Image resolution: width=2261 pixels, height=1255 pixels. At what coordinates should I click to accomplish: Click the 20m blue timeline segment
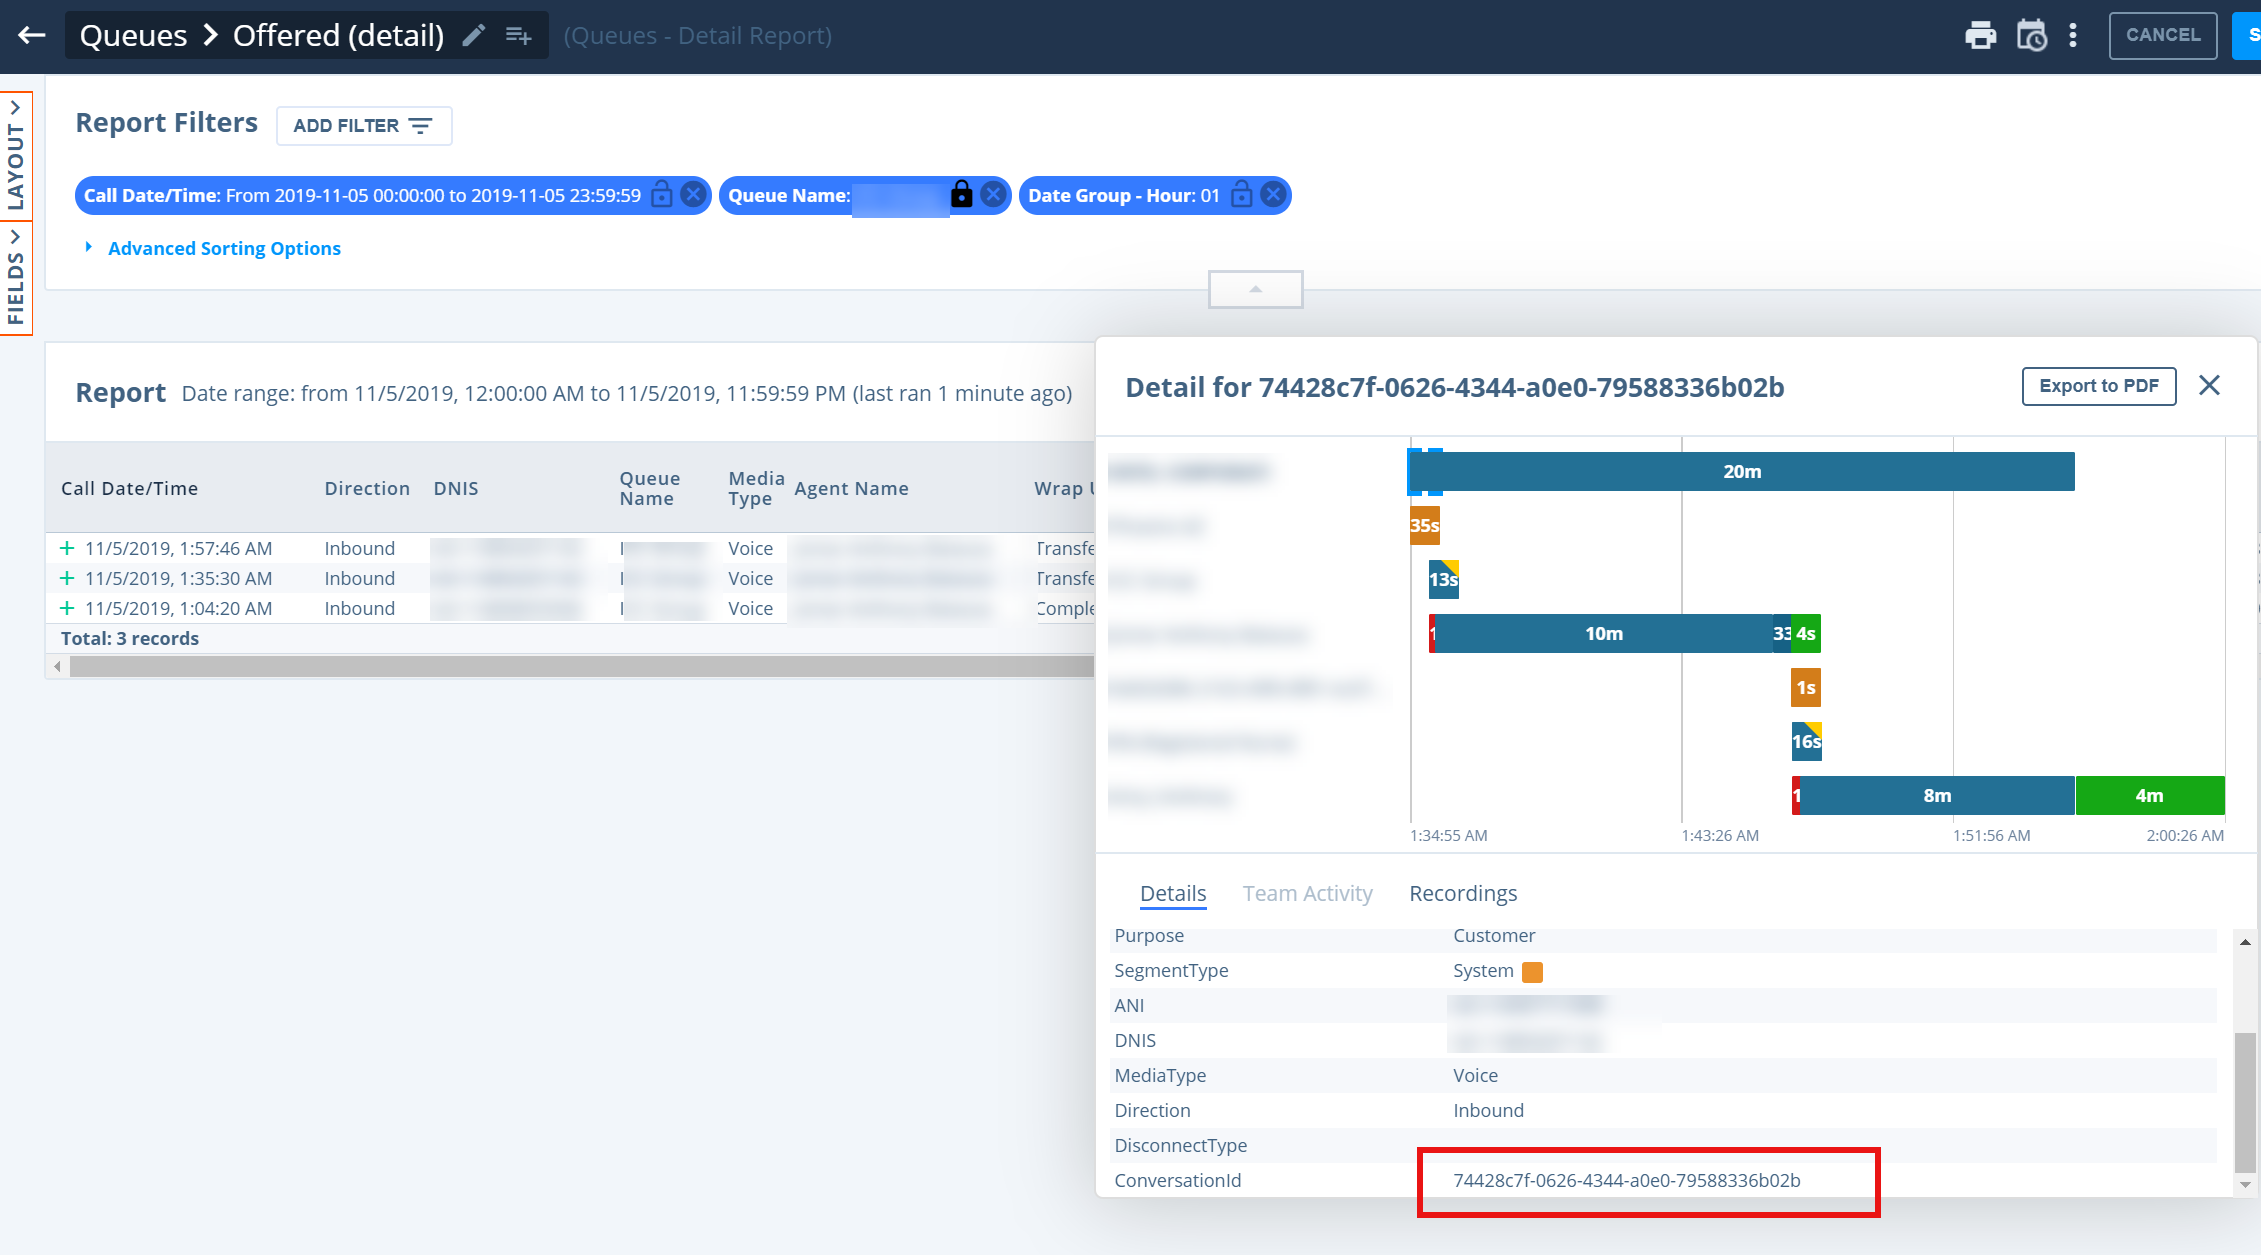pos(1742,471)
